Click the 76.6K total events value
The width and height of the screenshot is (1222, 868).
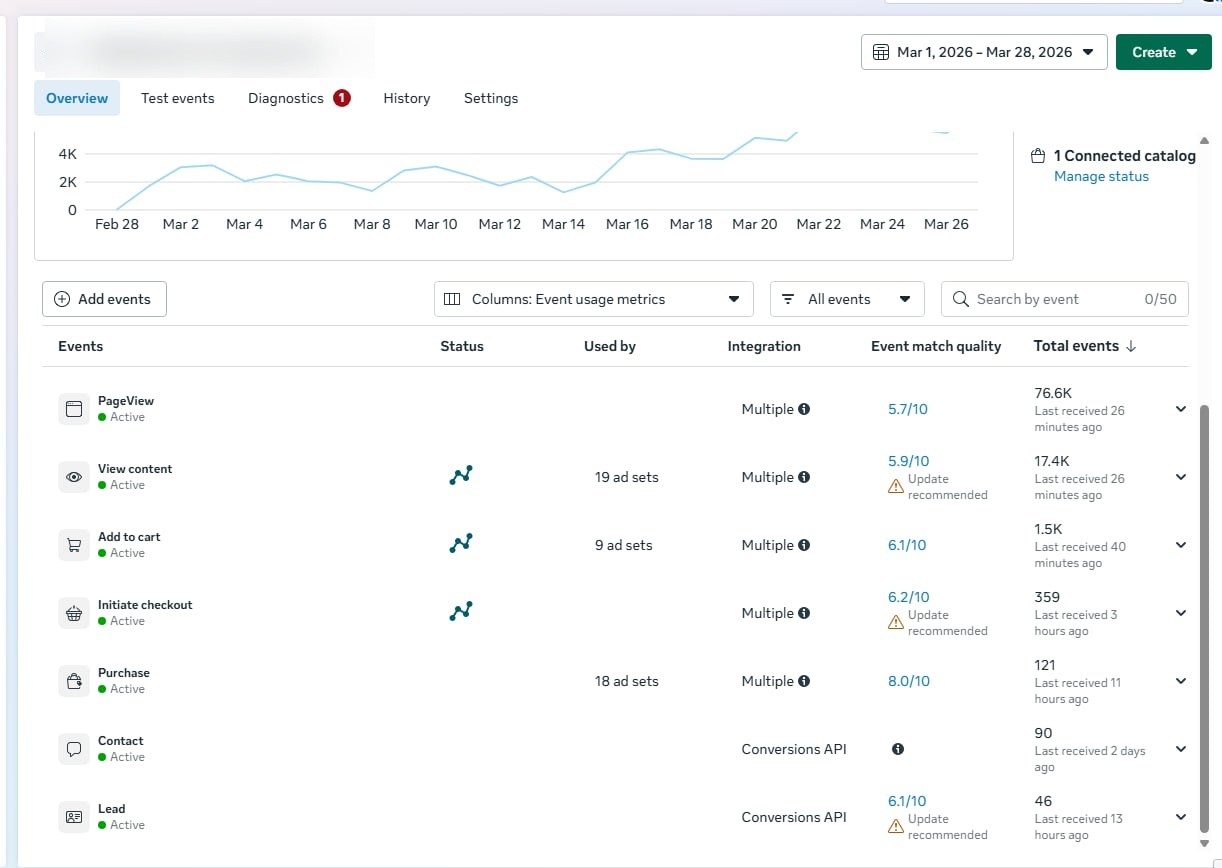(1053, 393)
